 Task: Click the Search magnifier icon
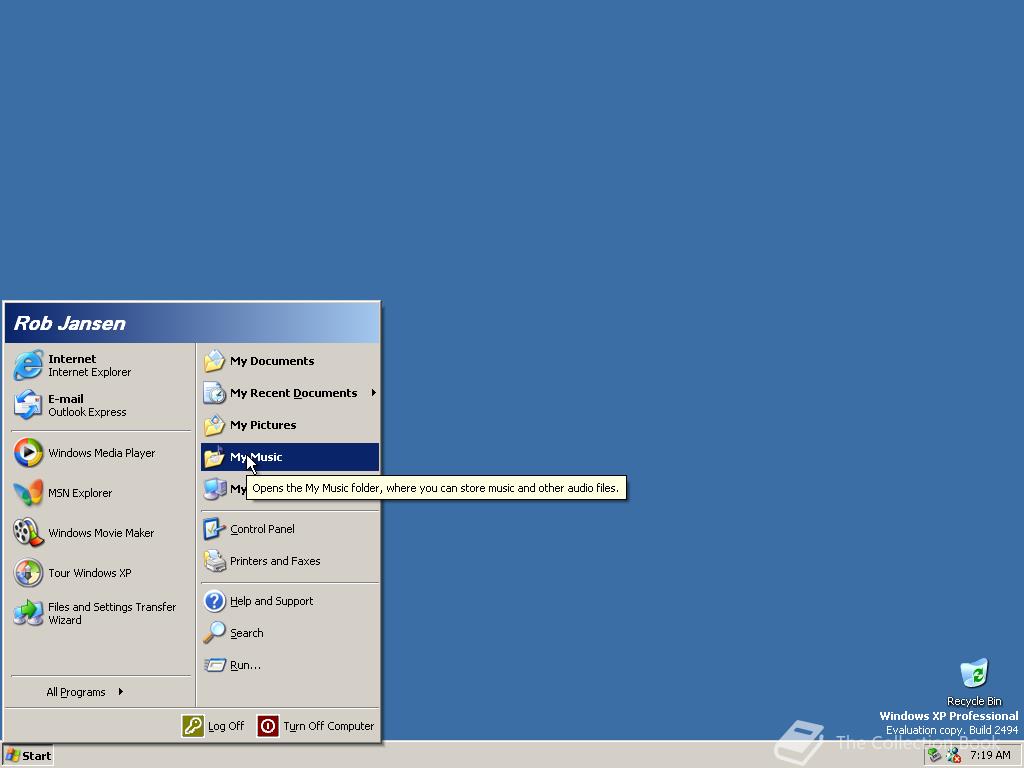pos(214,633)
